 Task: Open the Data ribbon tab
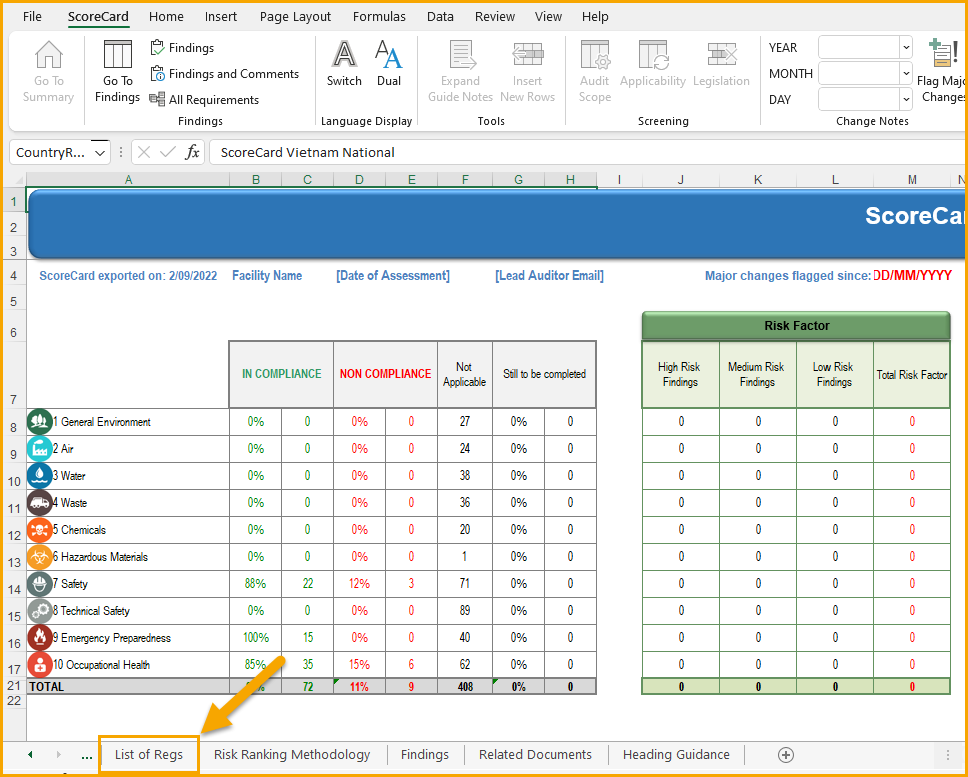click(x=440, y=17)
